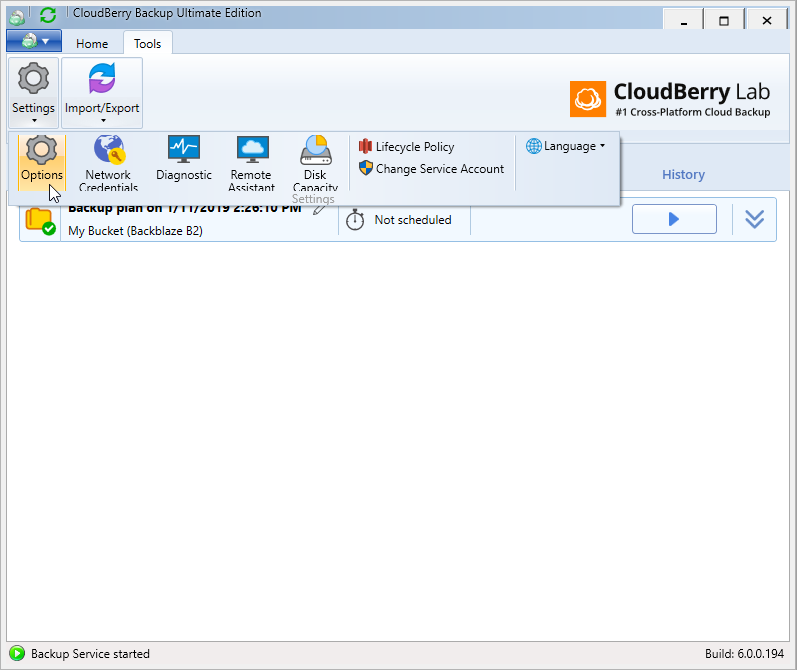Close the CloudBerry Backup window
797x670 pixels.
767,20
